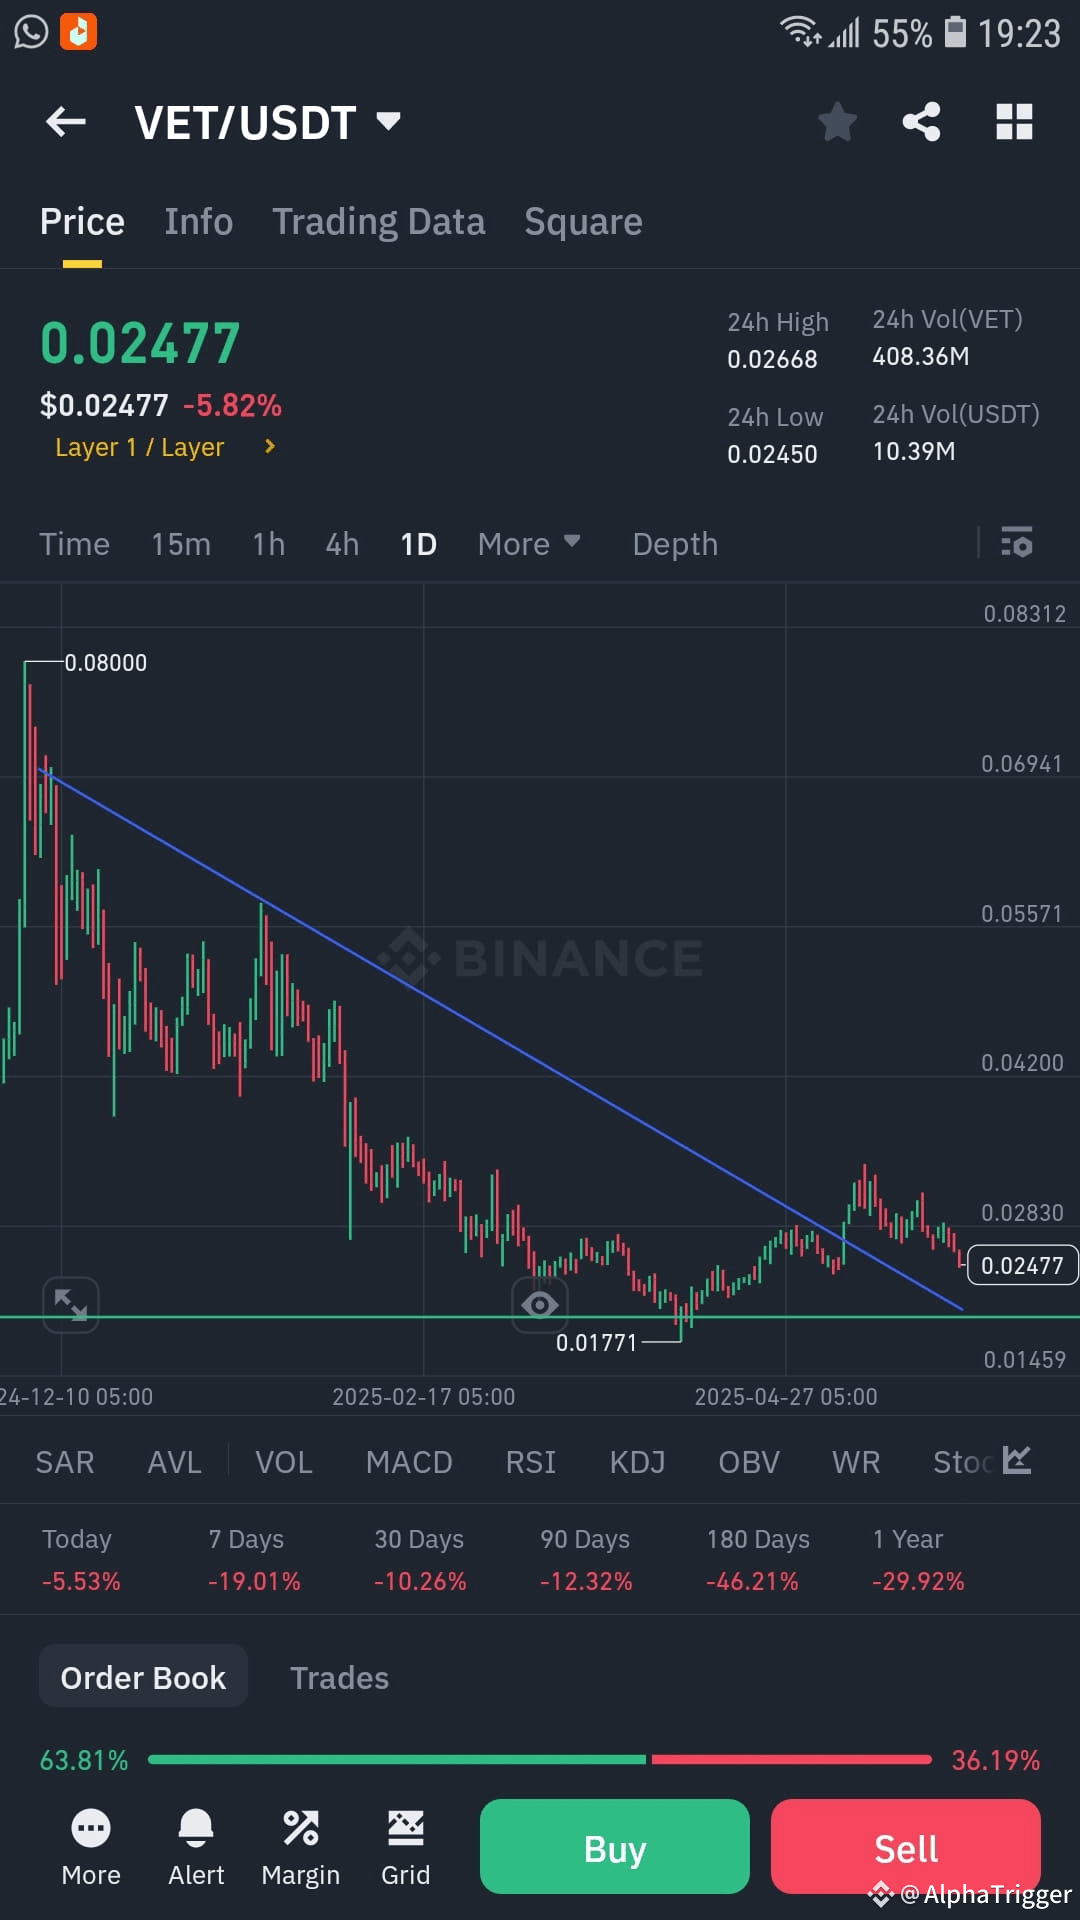Tap the 63.81% buy percentage

click(84, 1760)
